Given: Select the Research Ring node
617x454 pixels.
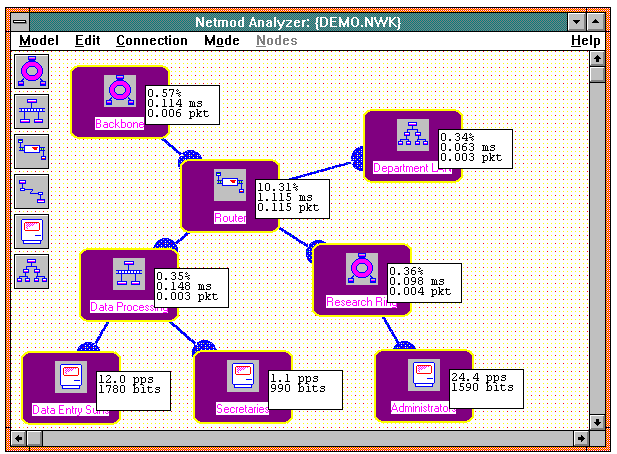Looking at the screenshot, I should tap(361, 276).
